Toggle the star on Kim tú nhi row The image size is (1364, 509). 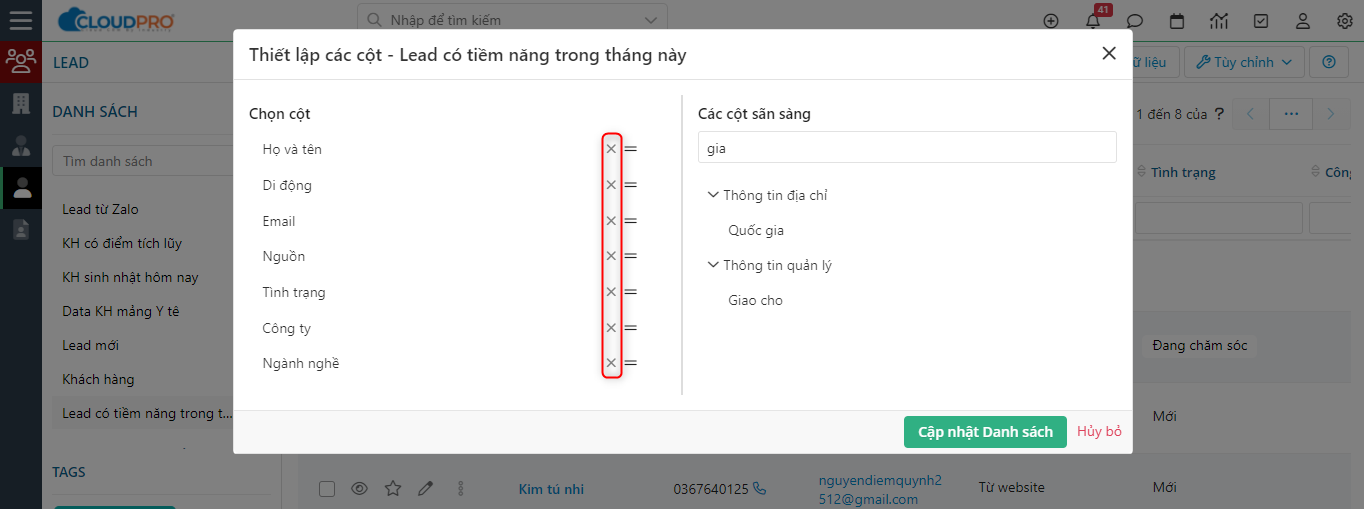393,488
